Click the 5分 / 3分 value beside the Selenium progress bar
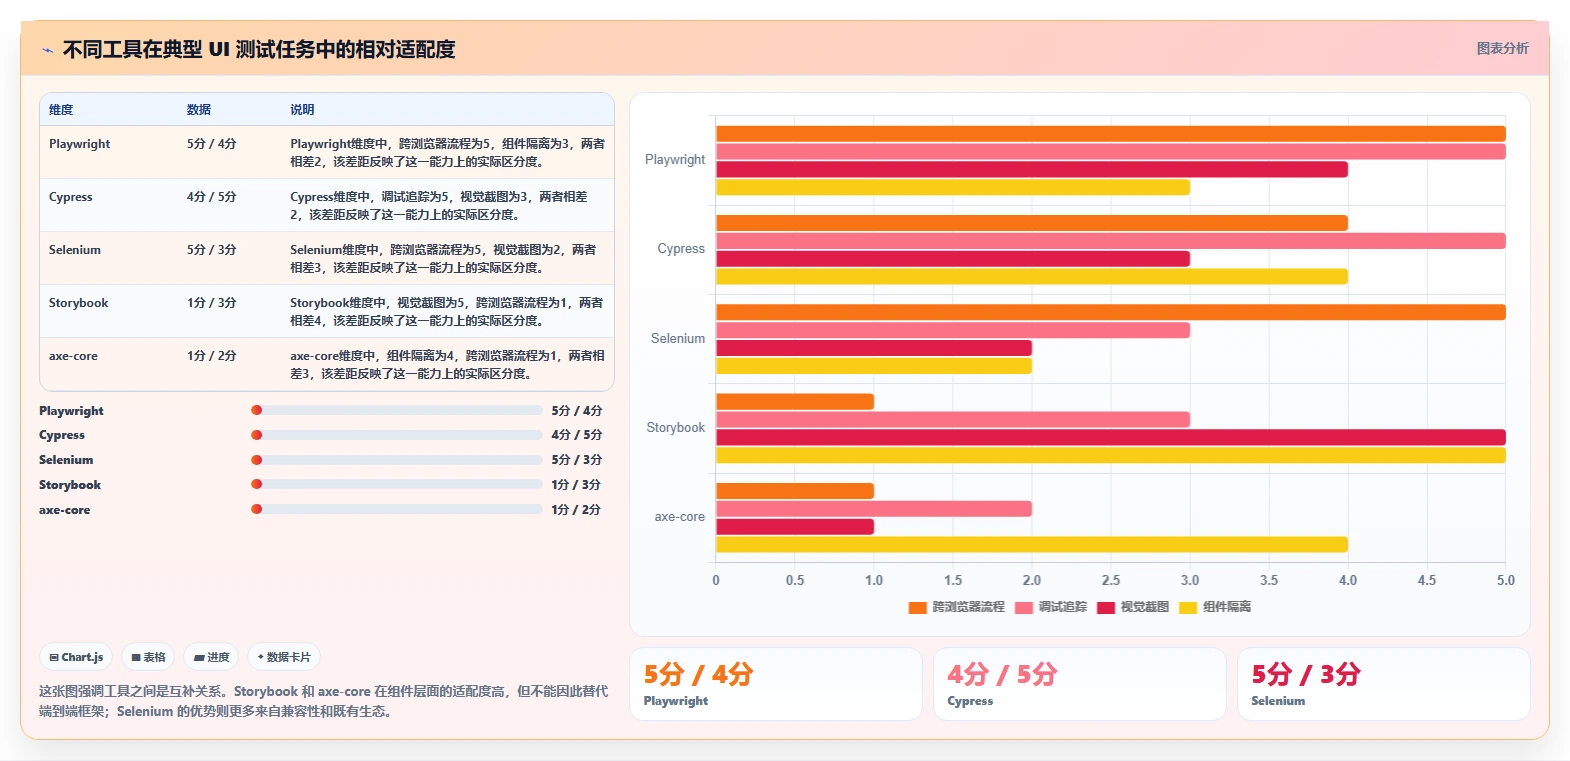 pos(577,460)
